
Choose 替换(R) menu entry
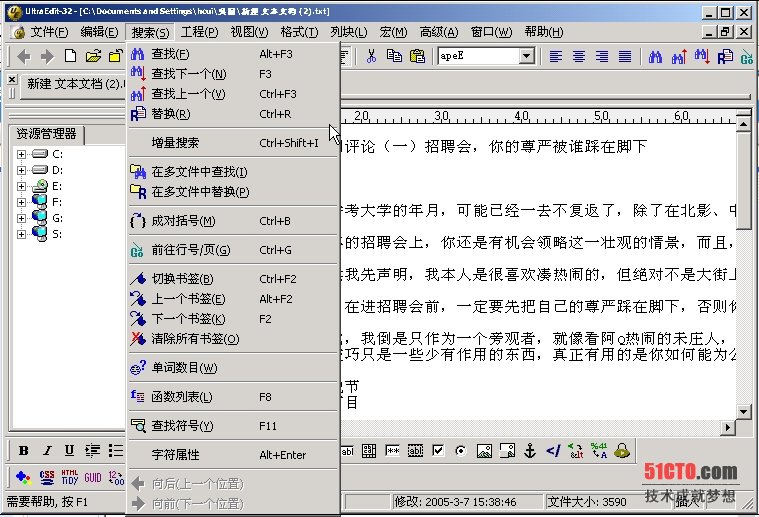click(233, 114)
